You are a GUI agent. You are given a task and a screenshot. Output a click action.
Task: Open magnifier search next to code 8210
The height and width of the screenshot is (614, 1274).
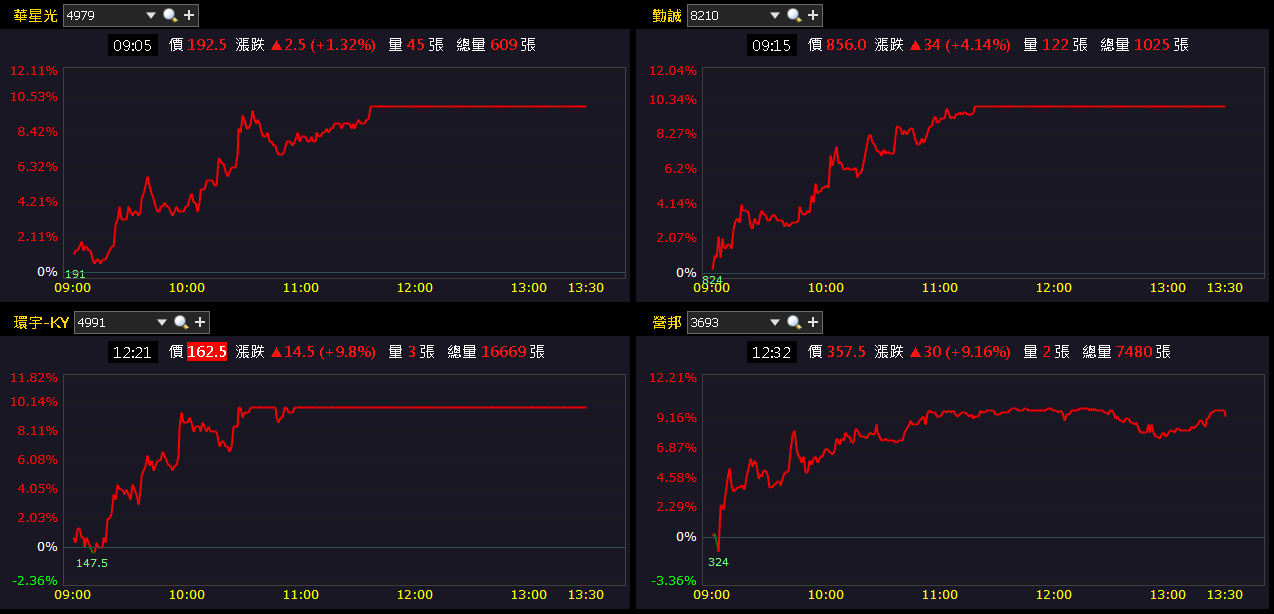pyautogui.click(x=794, y=15)
